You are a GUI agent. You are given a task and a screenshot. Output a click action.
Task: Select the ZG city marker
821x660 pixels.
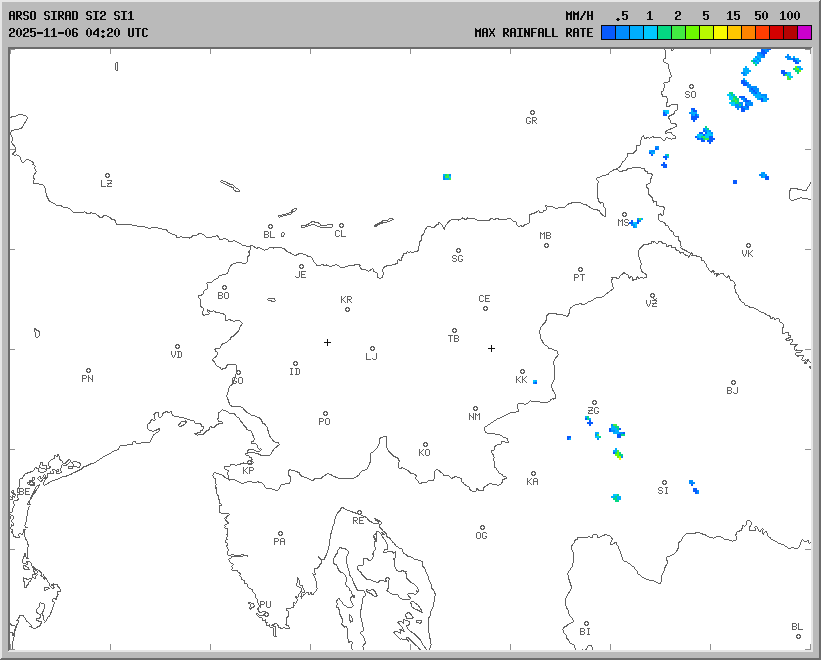(594, 403)
